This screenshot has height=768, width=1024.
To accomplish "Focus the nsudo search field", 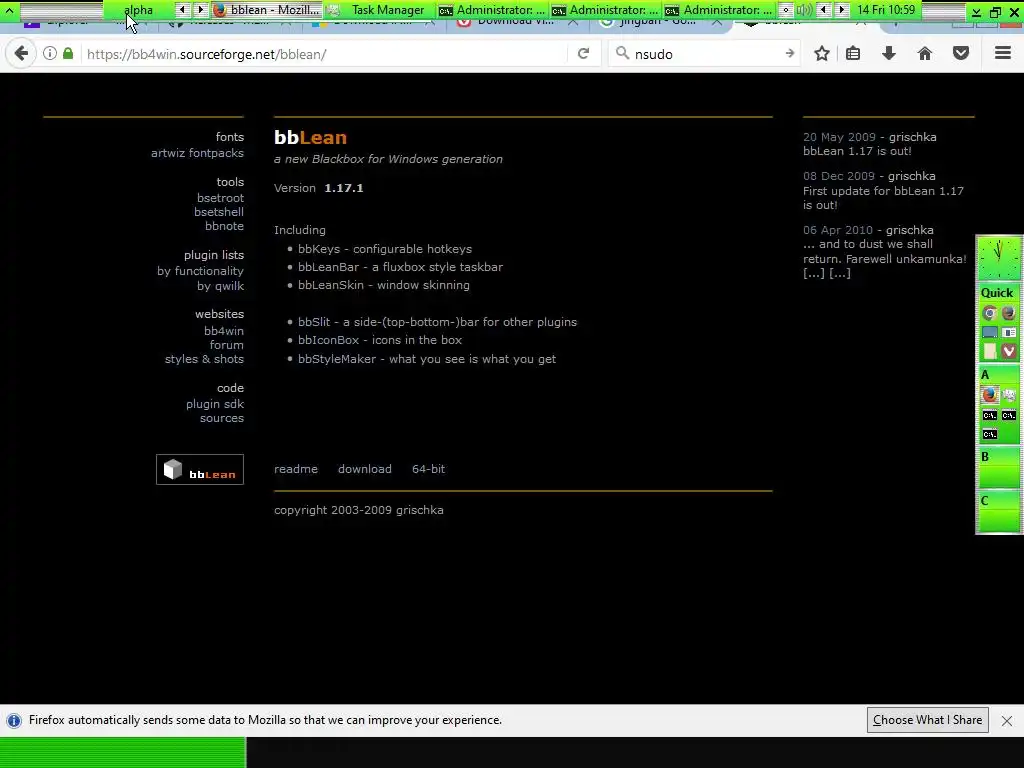I will 705,54.
